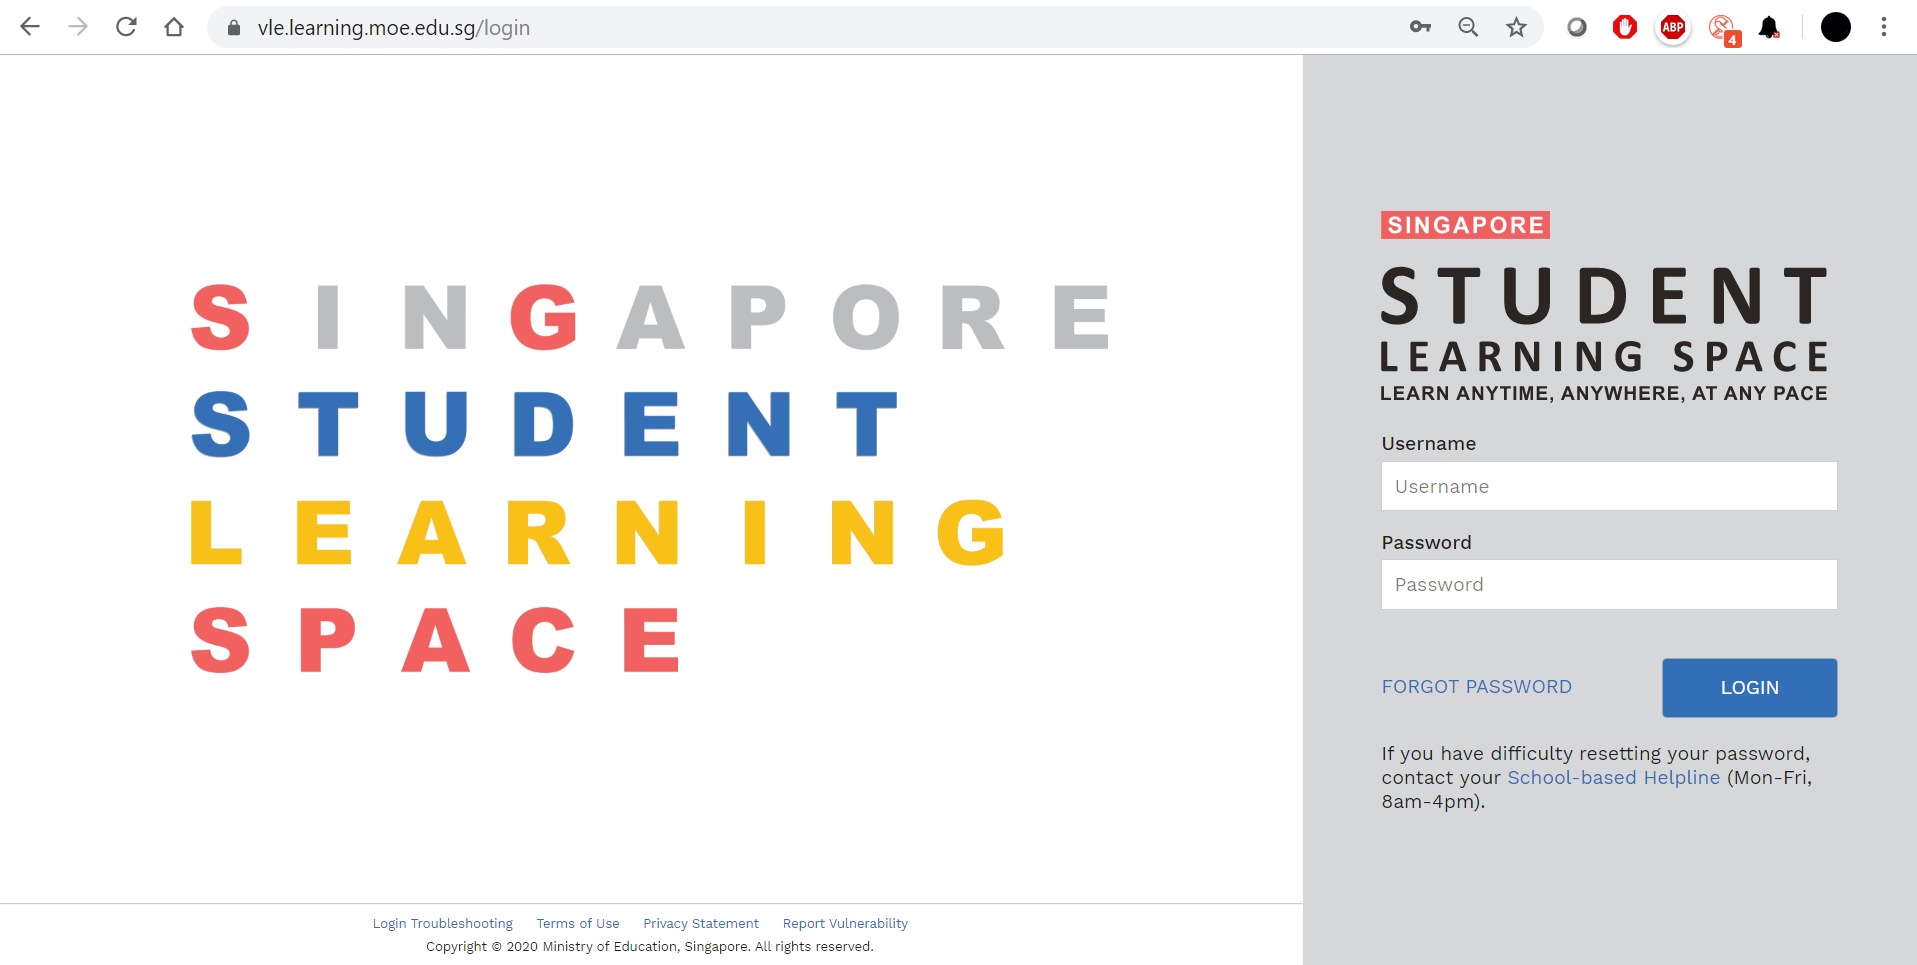Click the grey circle extension icon
1917x965 pixels.
(x=1577, y=27)
